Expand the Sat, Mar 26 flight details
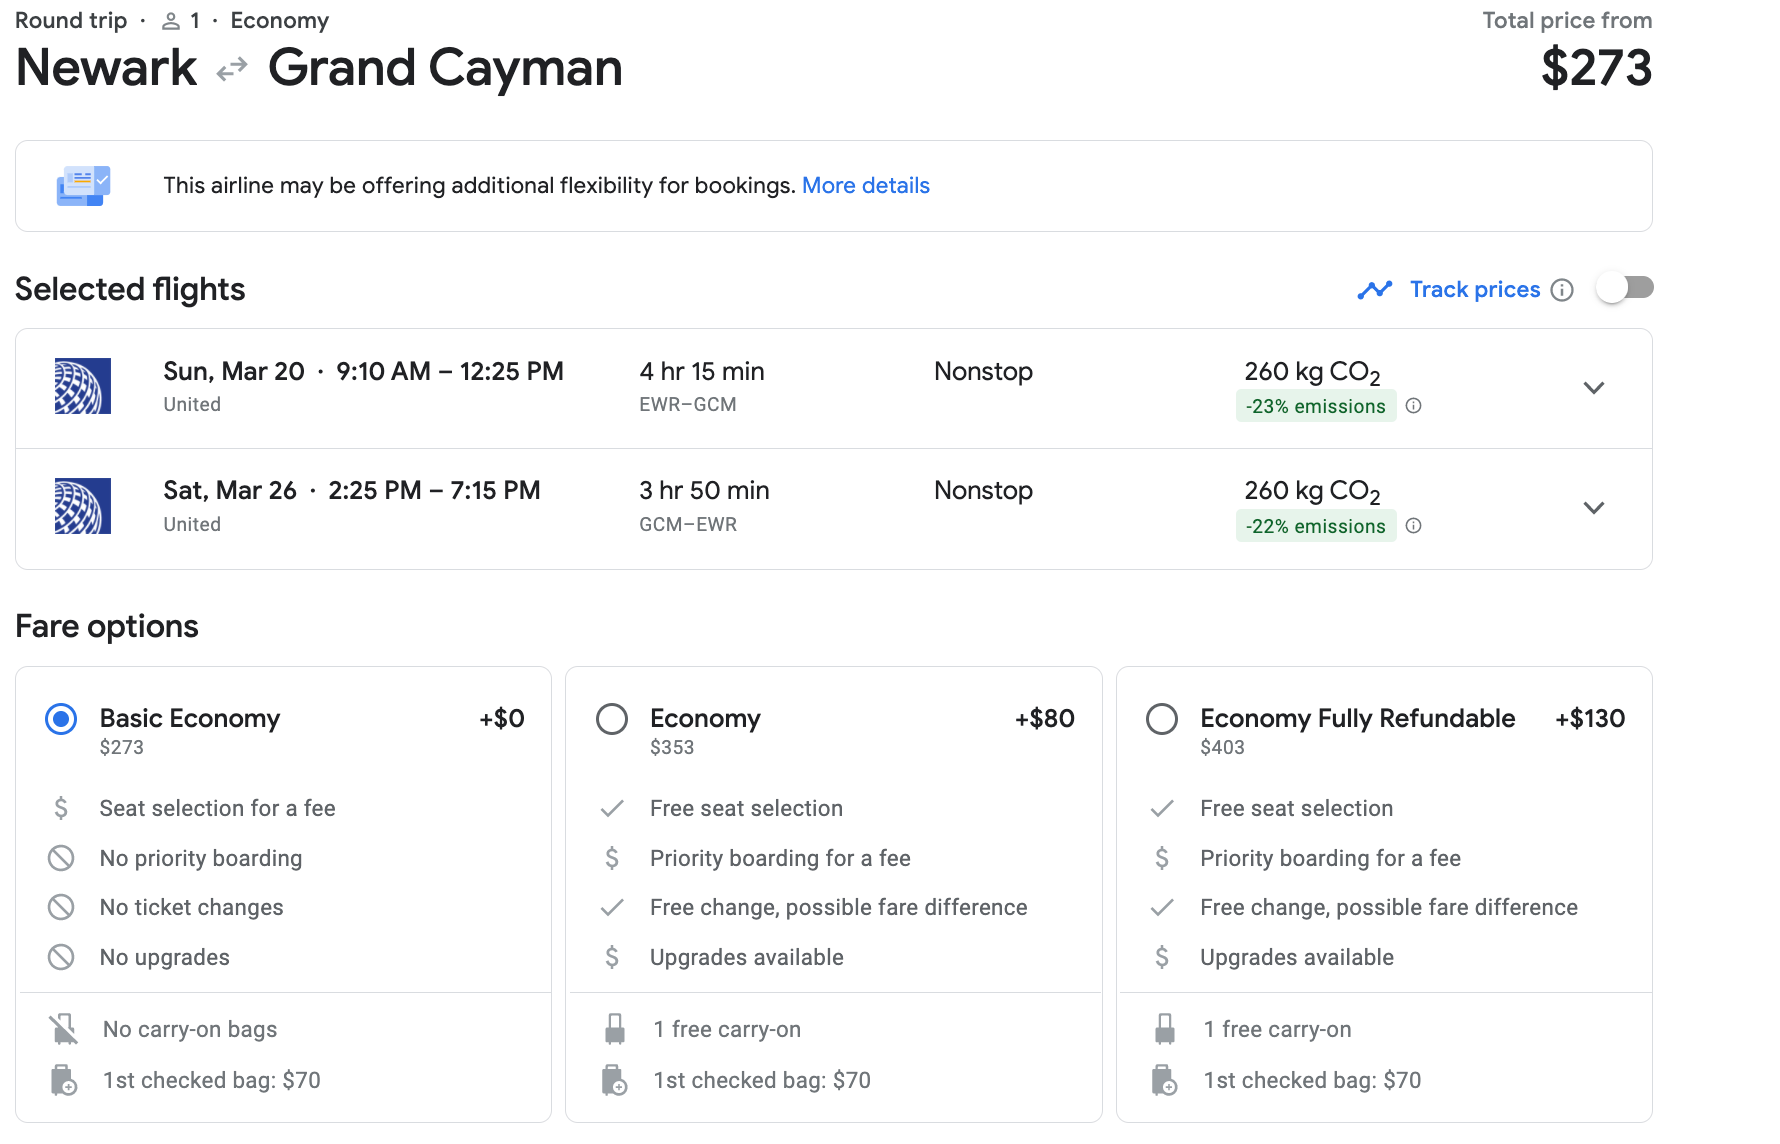This screenshot has width=1780, height=1144. tap(1594, 508)
